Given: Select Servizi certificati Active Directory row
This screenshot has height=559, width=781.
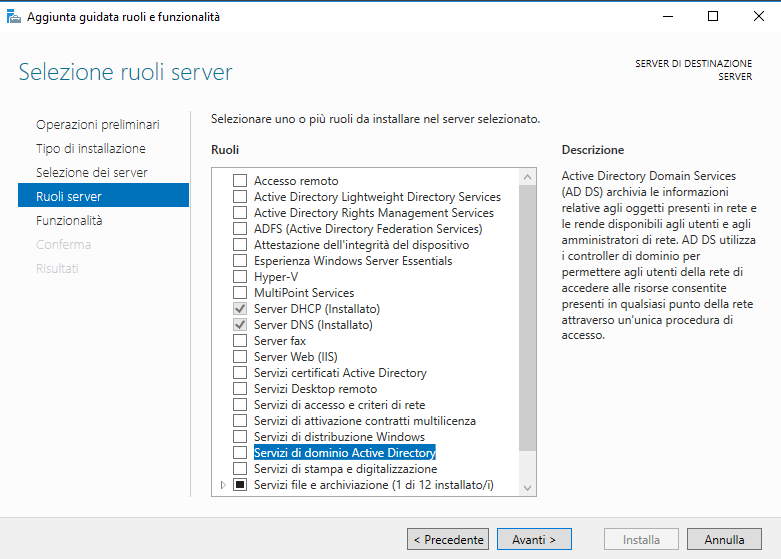Looking at the screenshot, I should click(x=340, y=373).
